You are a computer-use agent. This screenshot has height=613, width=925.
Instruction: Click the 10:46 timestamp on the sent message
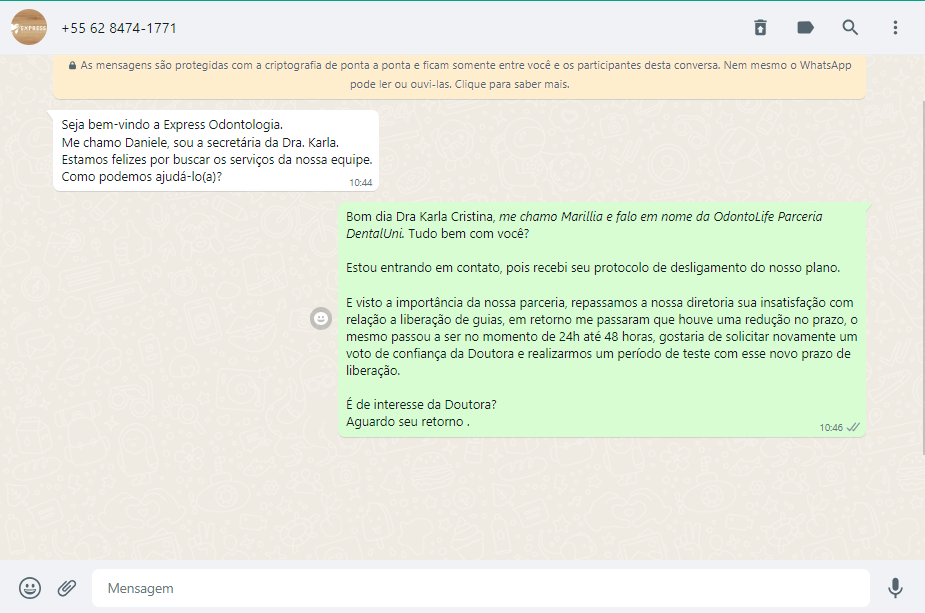831,428
